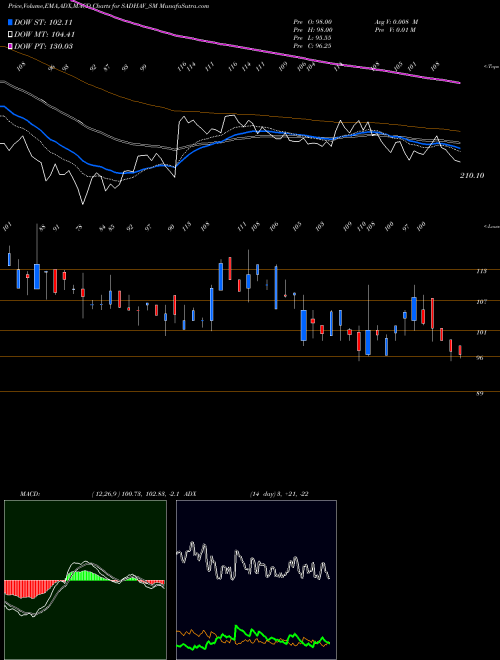500x660 pixels.
Task: Select the DOW MT: 104.41 label
Action: (45, 34)
